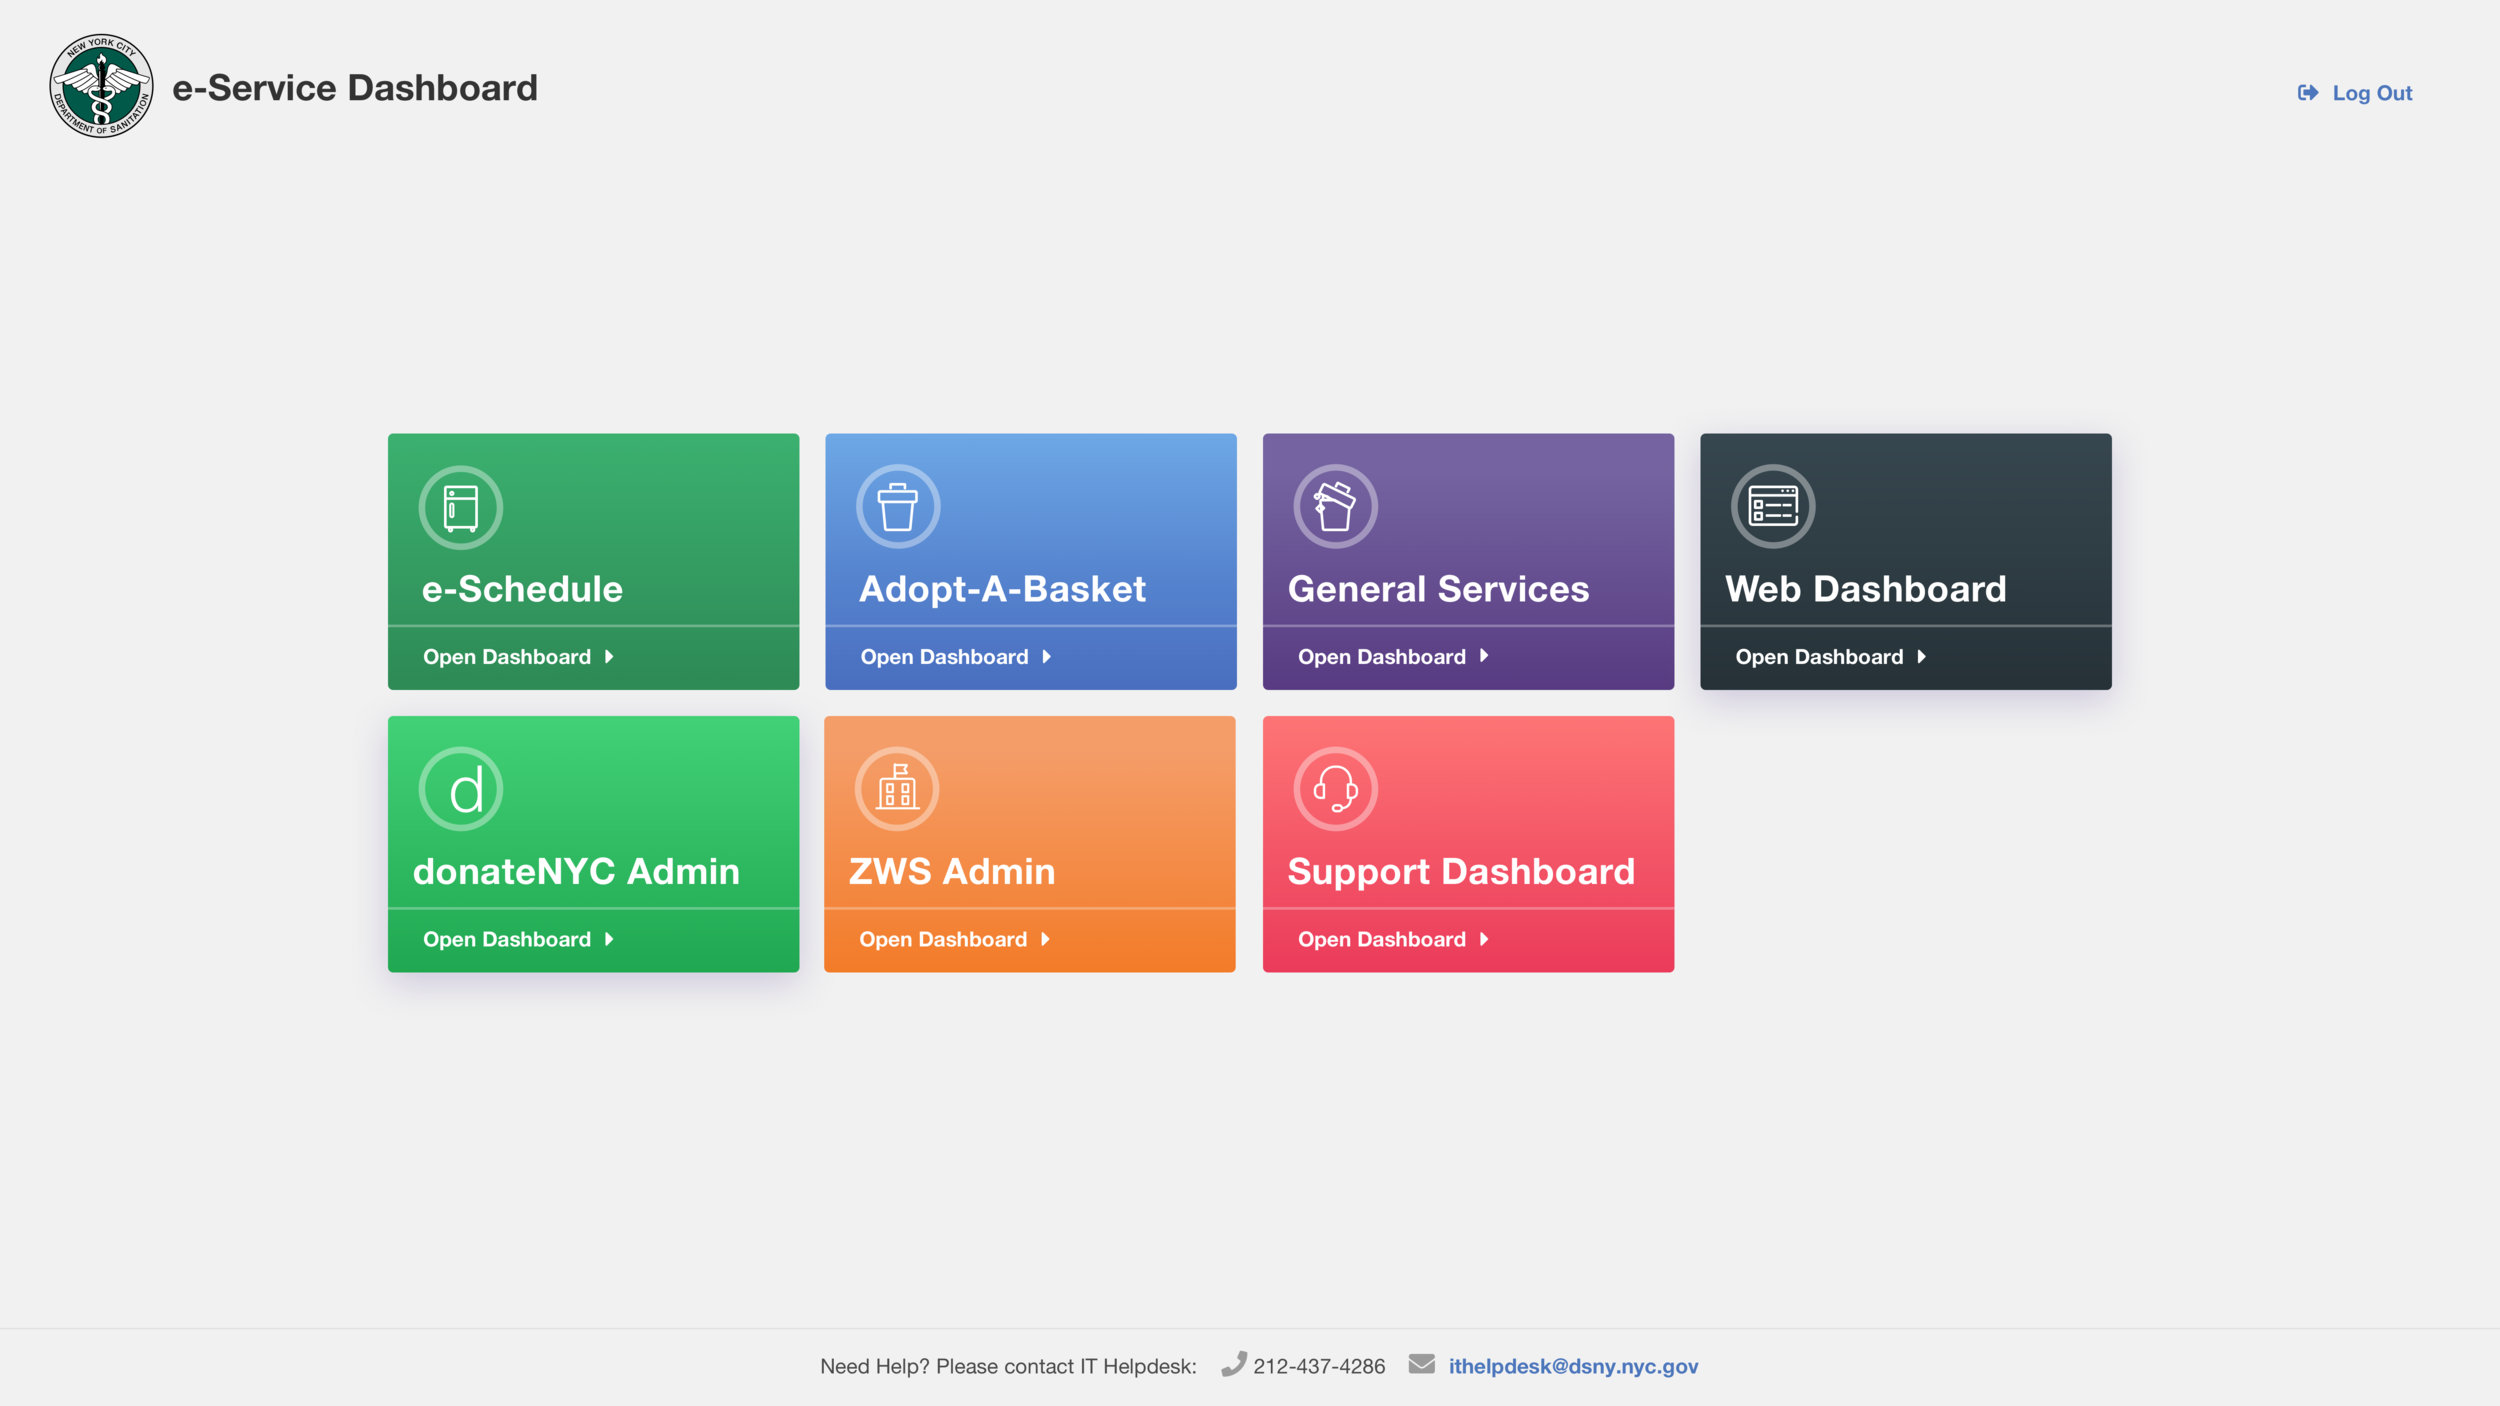
Task: Click the General Services waste basket icon
Action: pos(1334,506)
